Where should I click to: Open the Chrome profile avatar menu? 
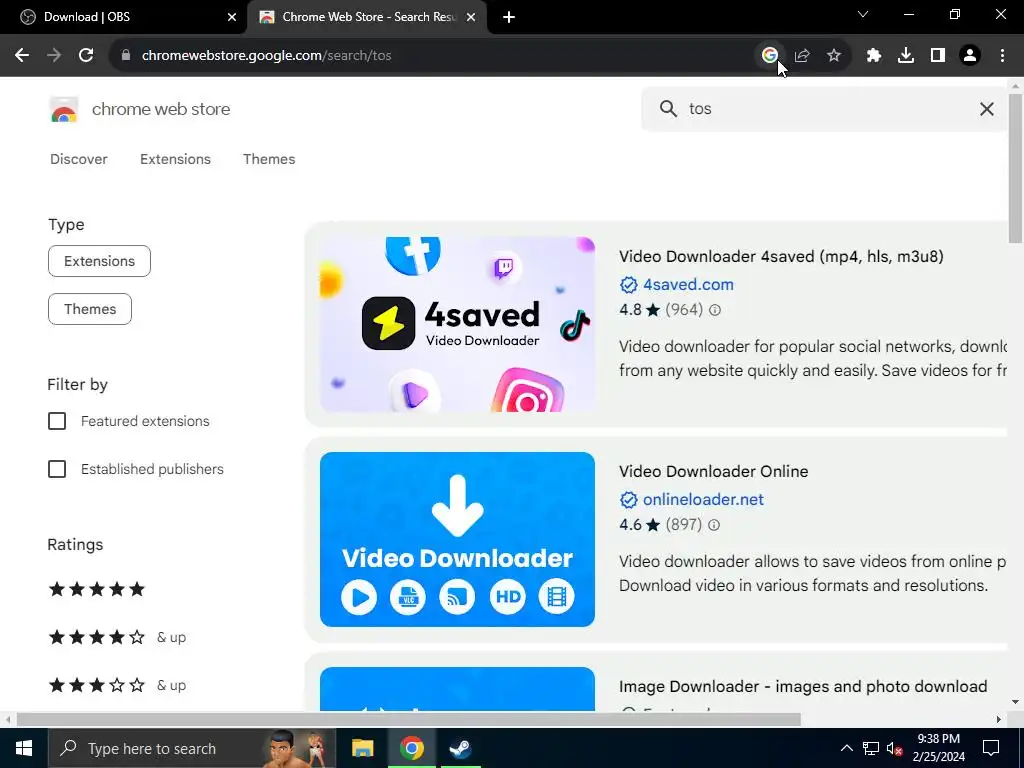pos(970,56)
